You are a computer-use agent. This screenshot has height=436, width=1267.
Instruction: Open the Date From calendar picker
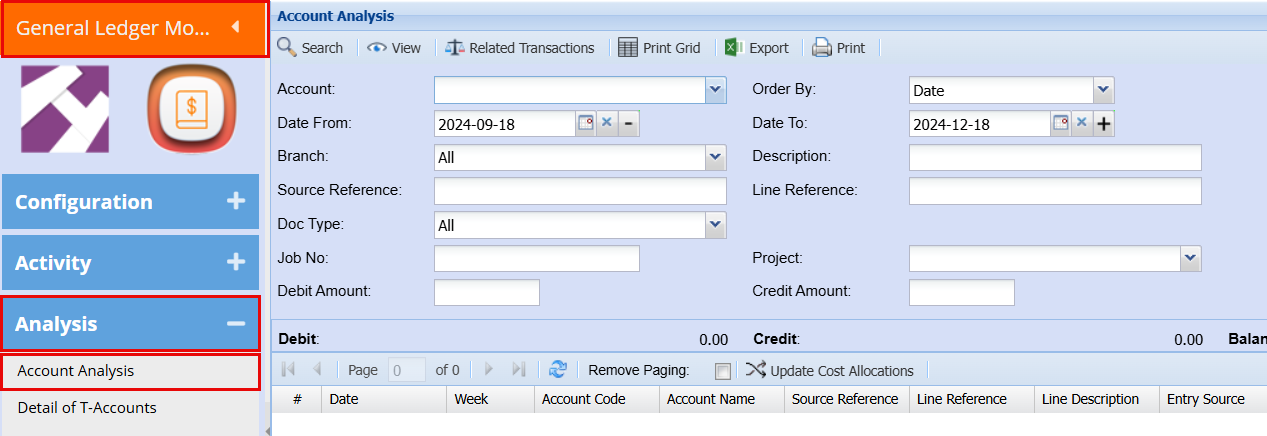coord(585,123)
